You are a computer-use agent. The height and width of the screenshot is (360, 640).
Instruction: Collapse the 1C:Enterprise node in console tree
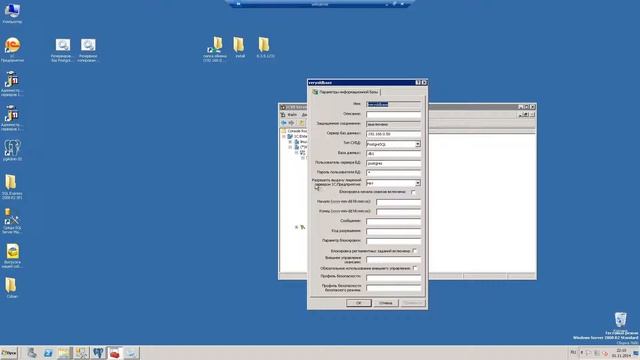point(284,136)
